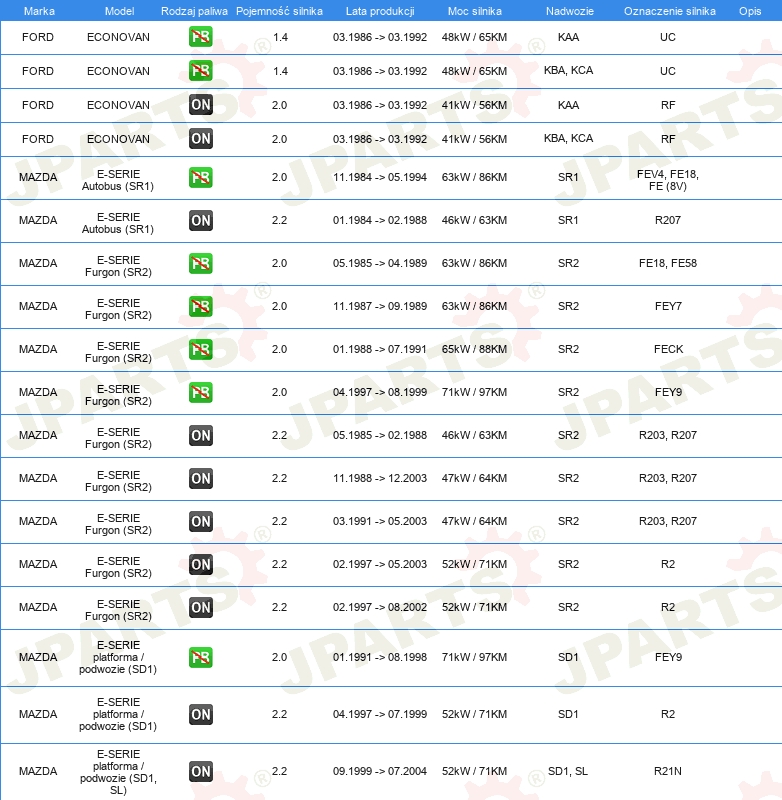Click the Model column header
782x800 pixels.
[119, 11]
